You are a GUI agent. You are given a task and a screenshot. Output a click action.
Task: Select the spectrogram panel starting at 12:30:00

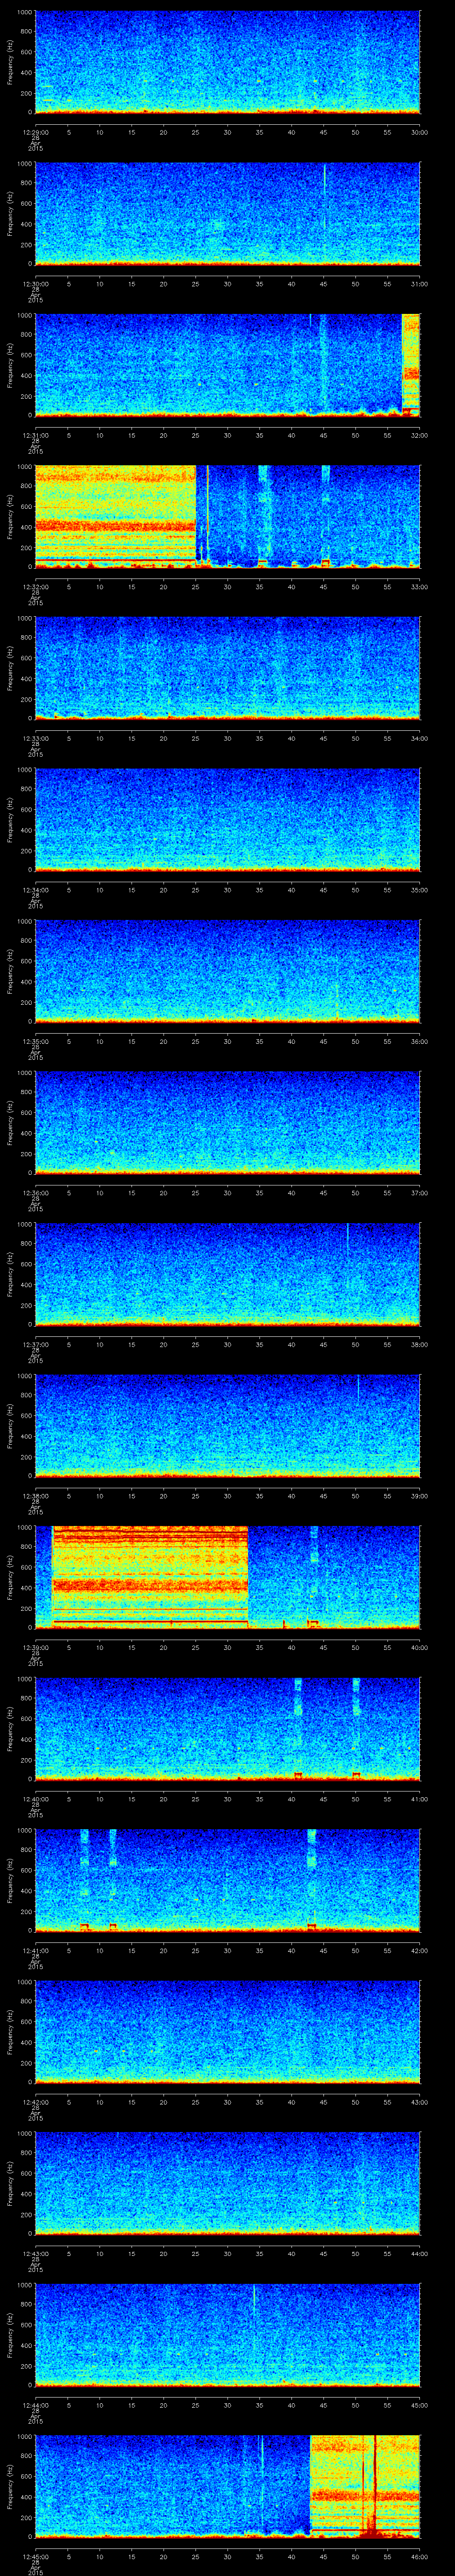tap(227, 213)
